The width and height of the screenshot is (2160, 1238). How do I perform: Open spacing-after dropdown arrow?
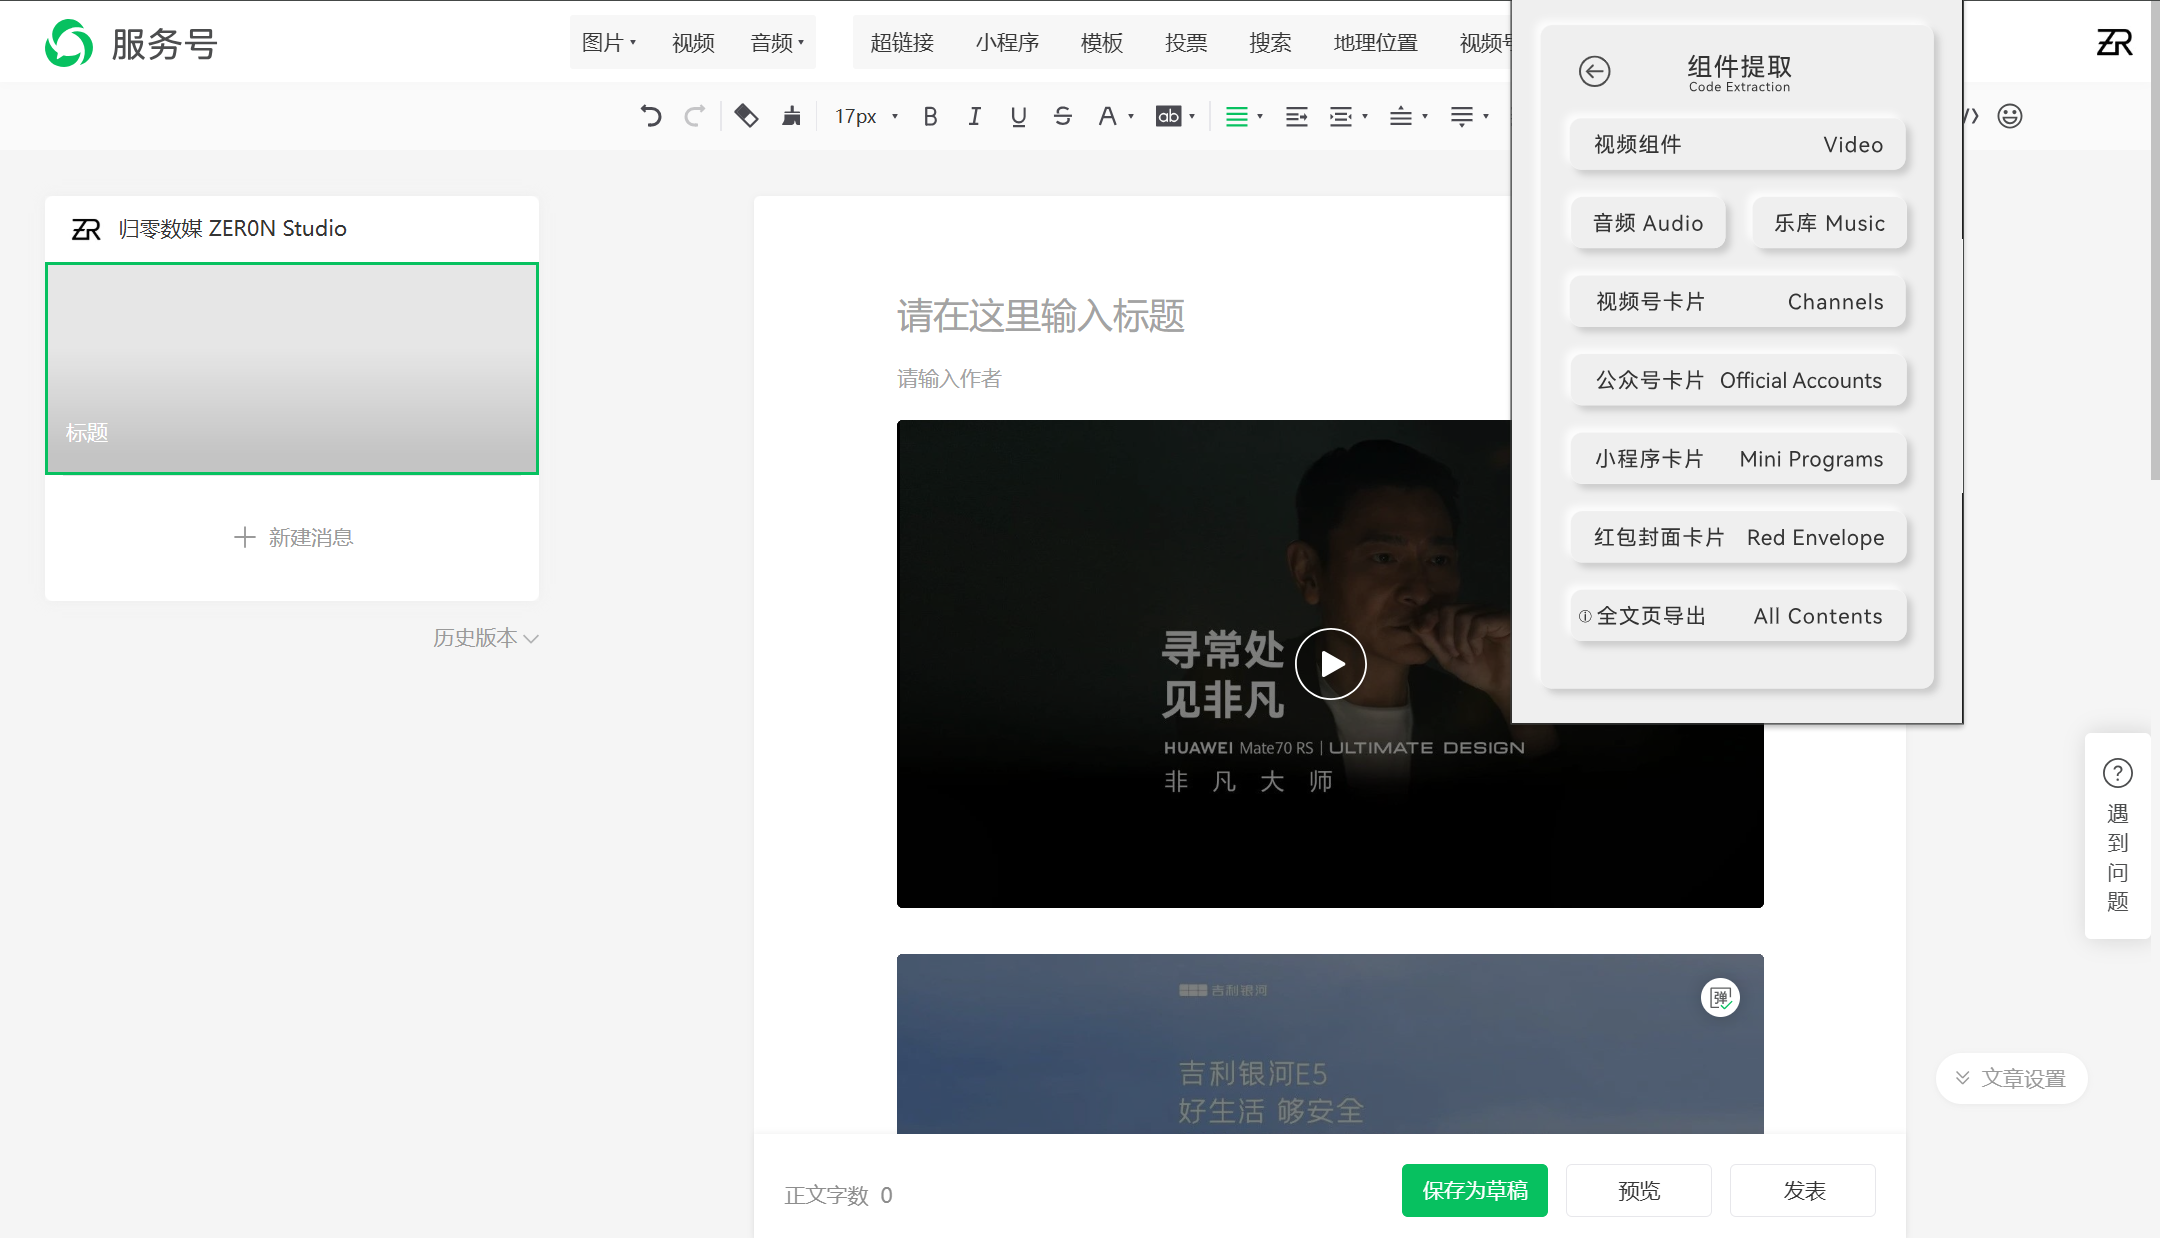[x=1486, y=116]
